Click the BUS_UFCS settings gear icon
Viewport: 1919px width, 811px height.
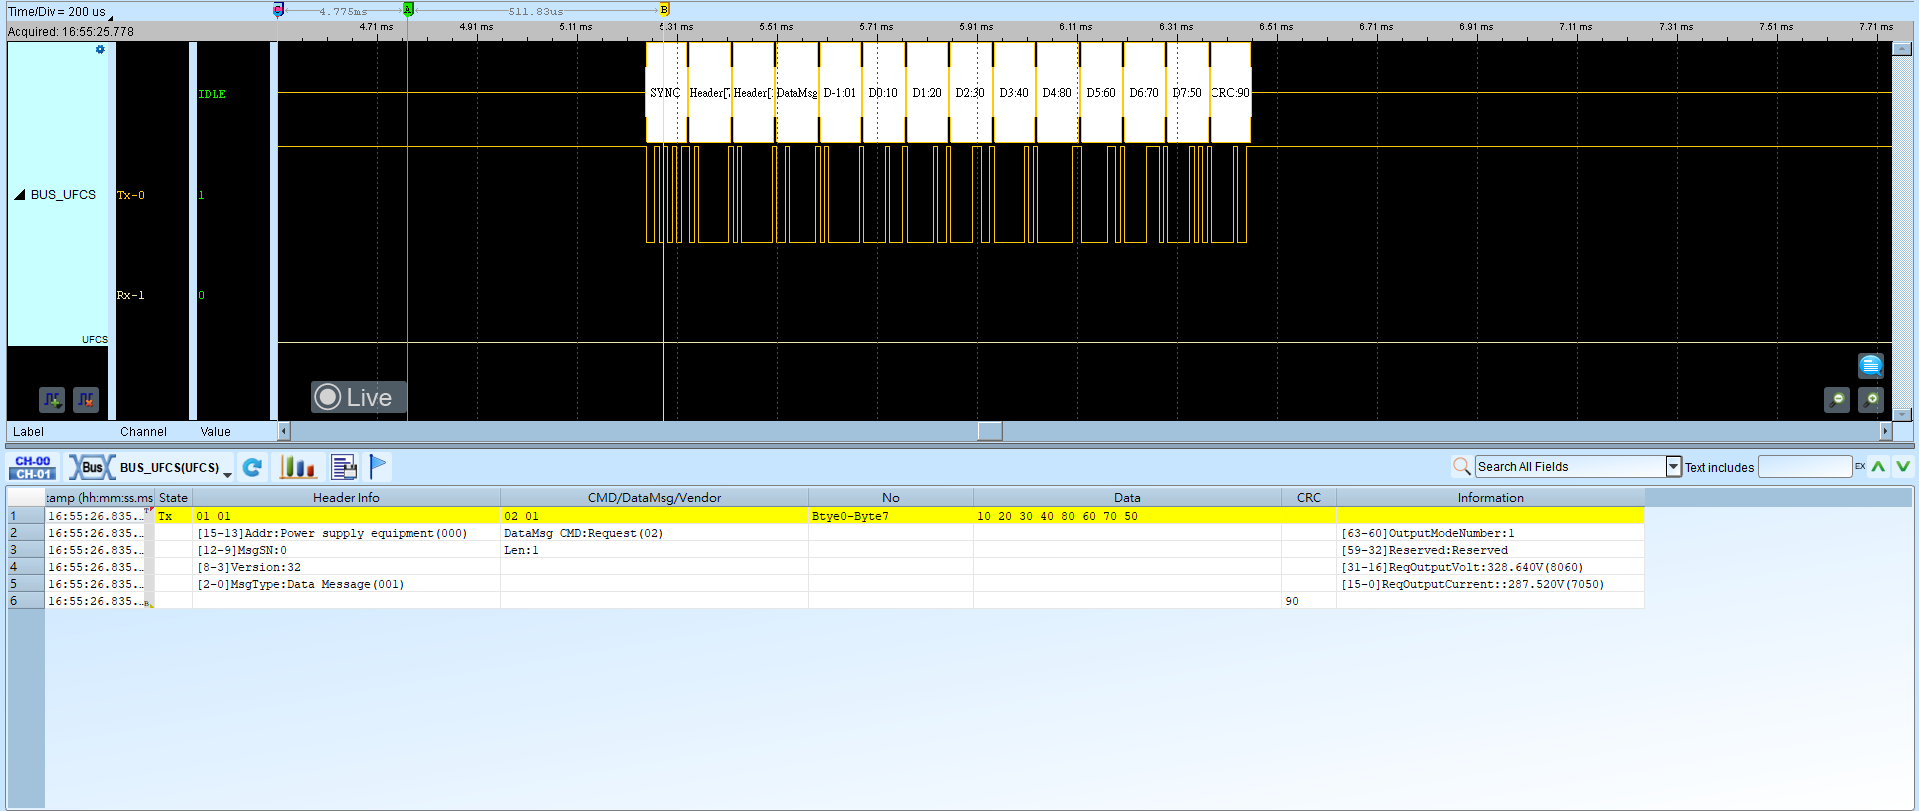pyautogui.click(x=100, y=49)
